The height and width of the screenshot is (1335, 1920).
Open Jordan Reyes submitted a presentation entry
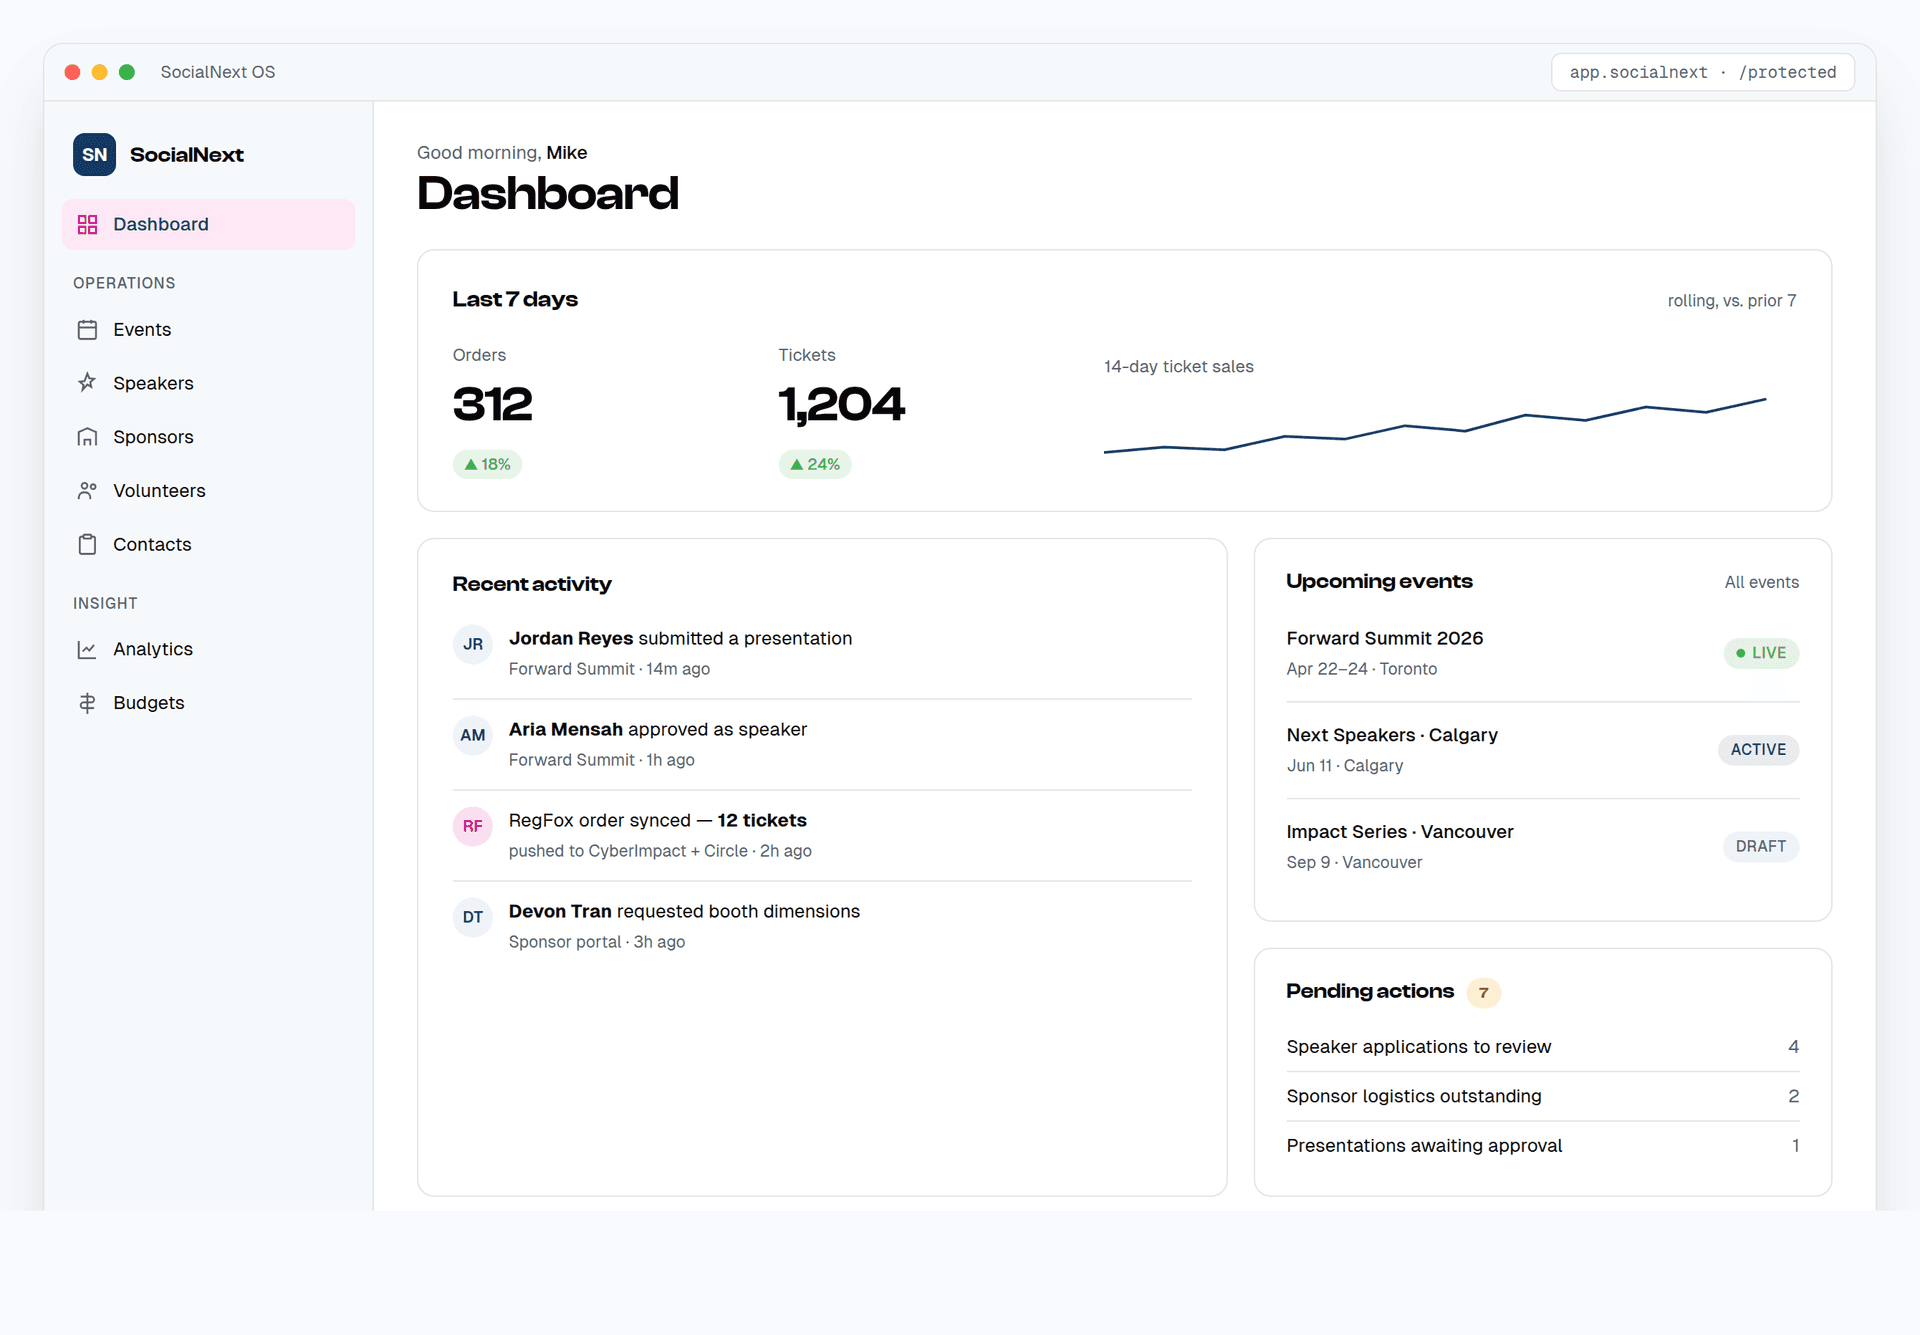tap(821, 653)
